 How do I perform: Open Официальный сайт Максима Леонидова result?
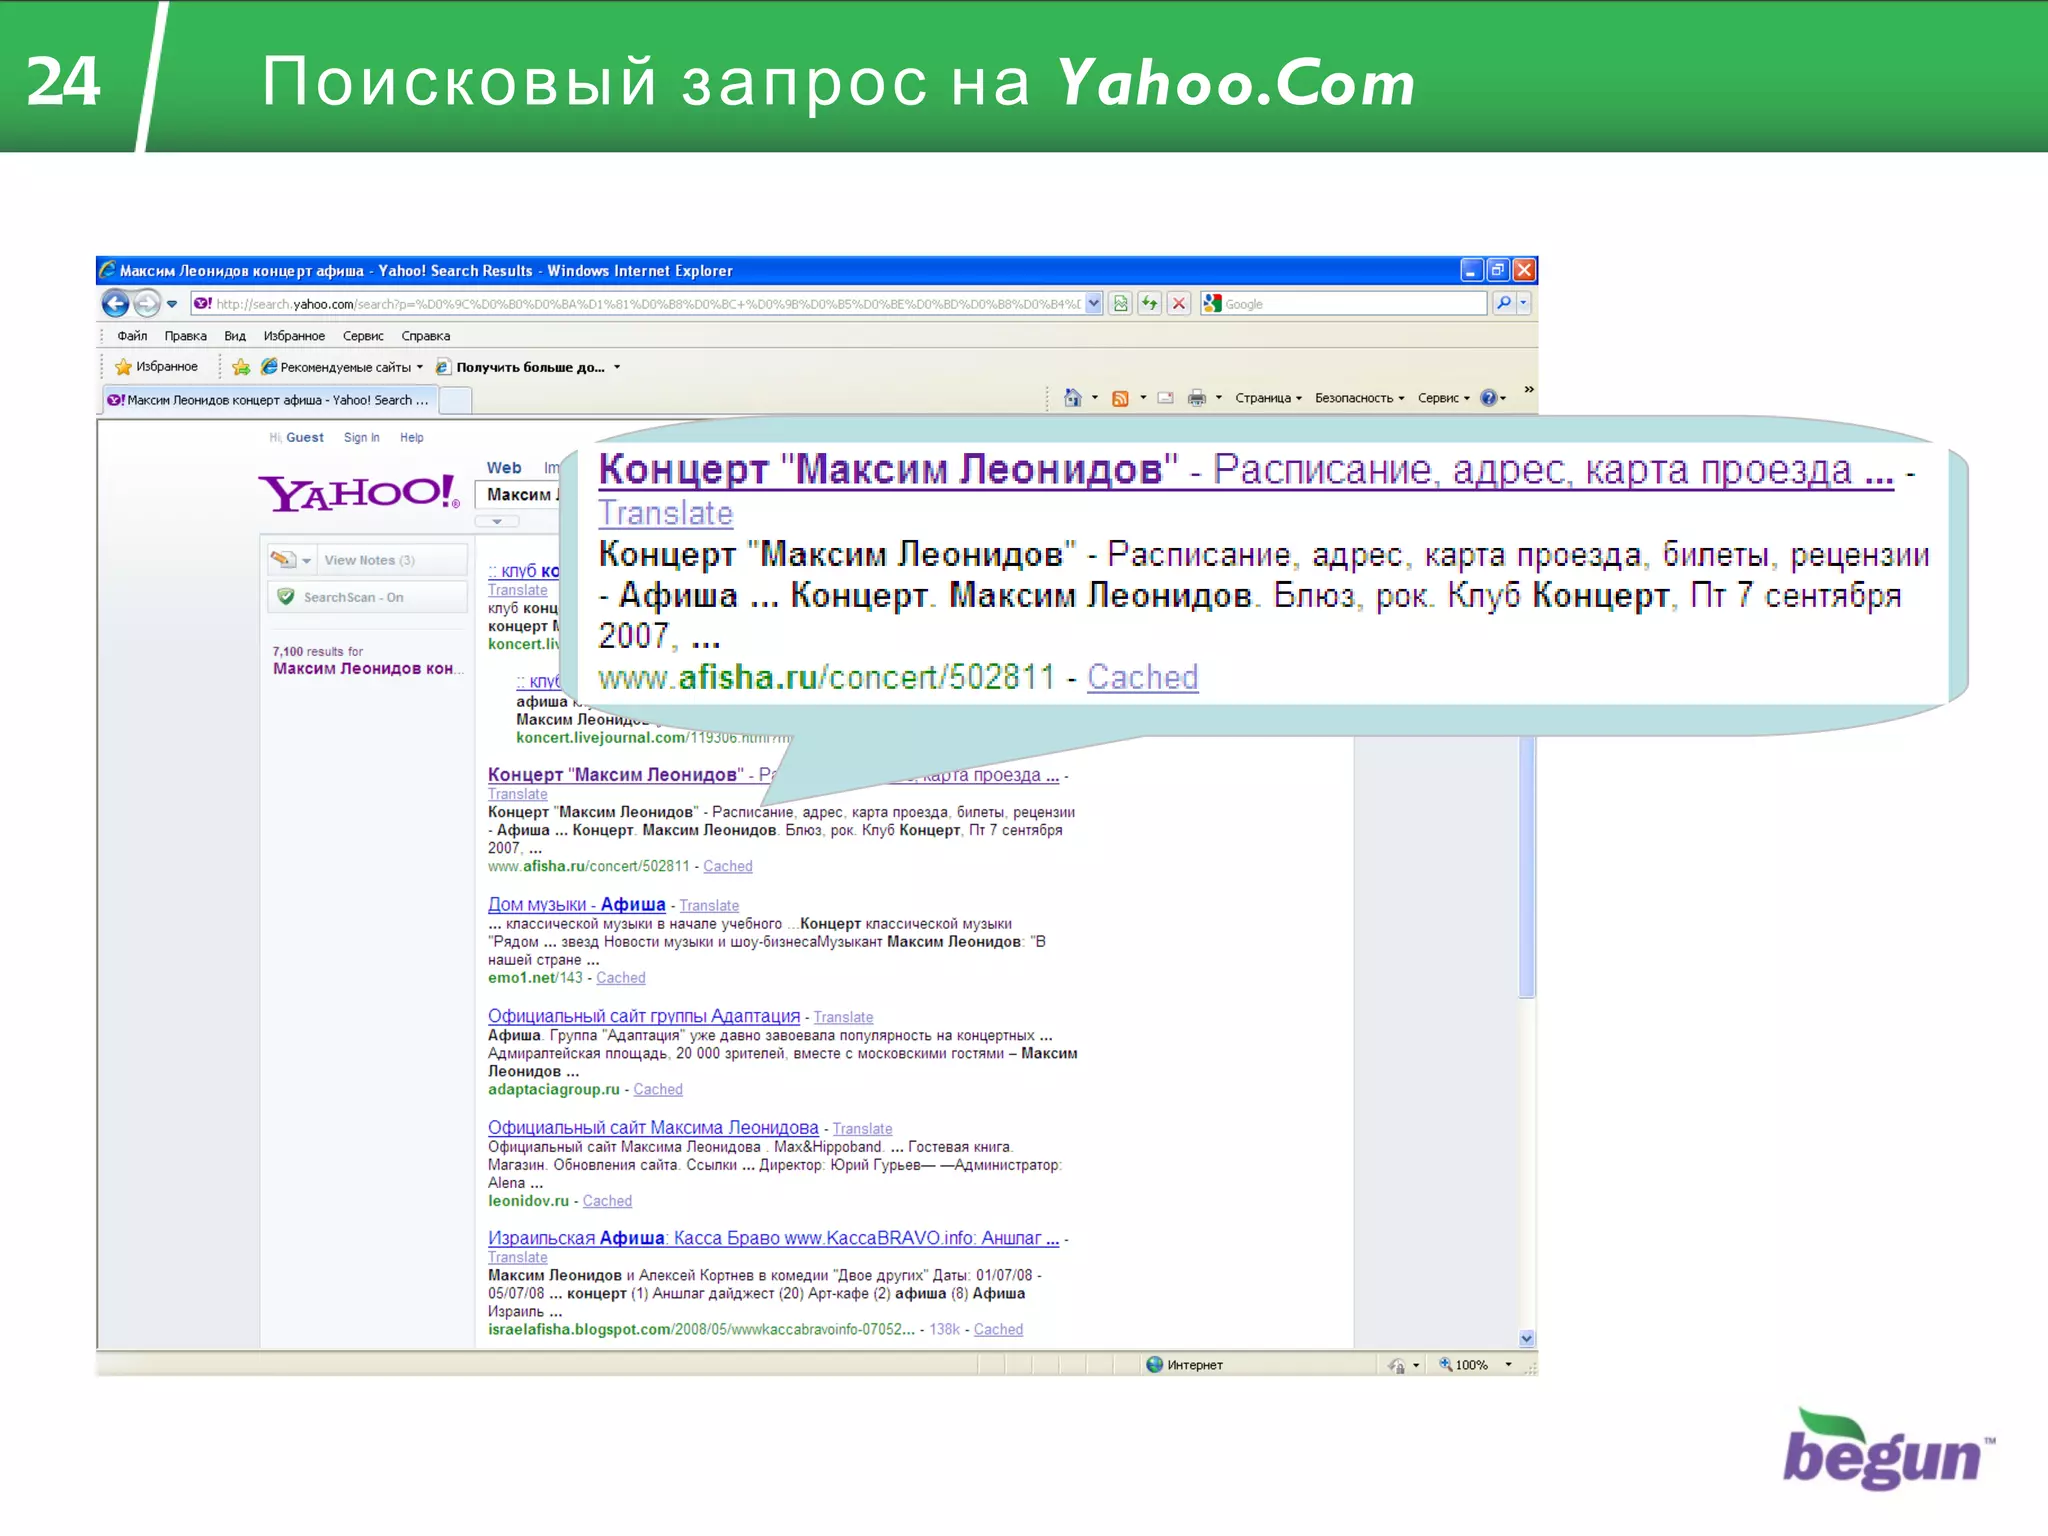click(x=652, y=1127)
